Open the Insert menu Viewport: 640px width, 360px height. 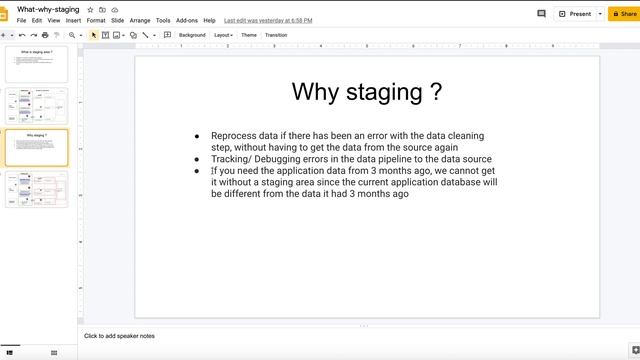click(73, 20)
